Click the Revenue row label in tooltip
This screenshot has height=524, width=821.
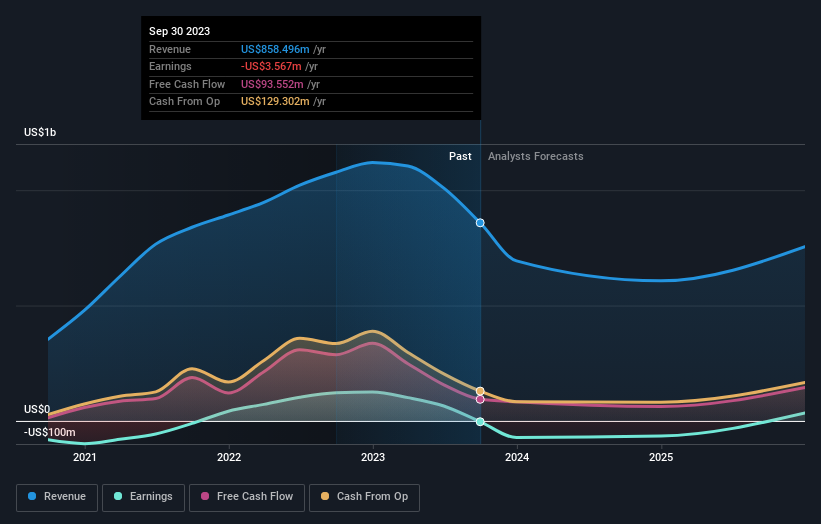click(x=170, y=49)
